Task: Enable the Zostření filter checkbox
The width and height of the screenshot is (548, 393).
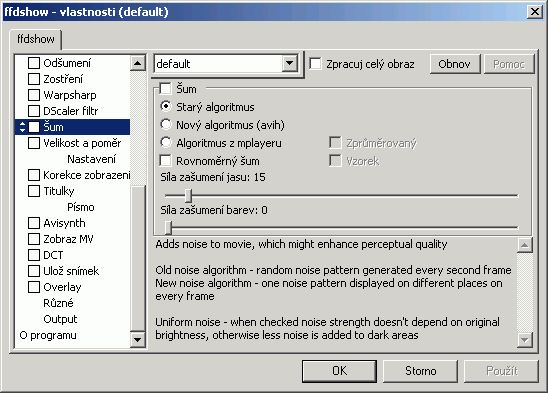Action: [34, 79]
